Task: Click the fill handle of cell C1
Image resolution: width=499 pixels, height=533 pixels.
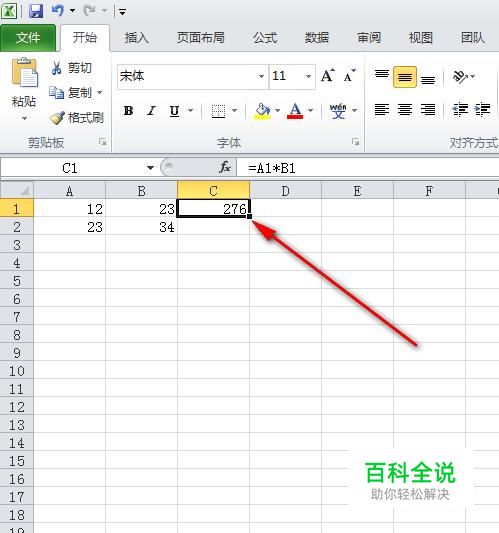Action: click(x=250, y=217)
